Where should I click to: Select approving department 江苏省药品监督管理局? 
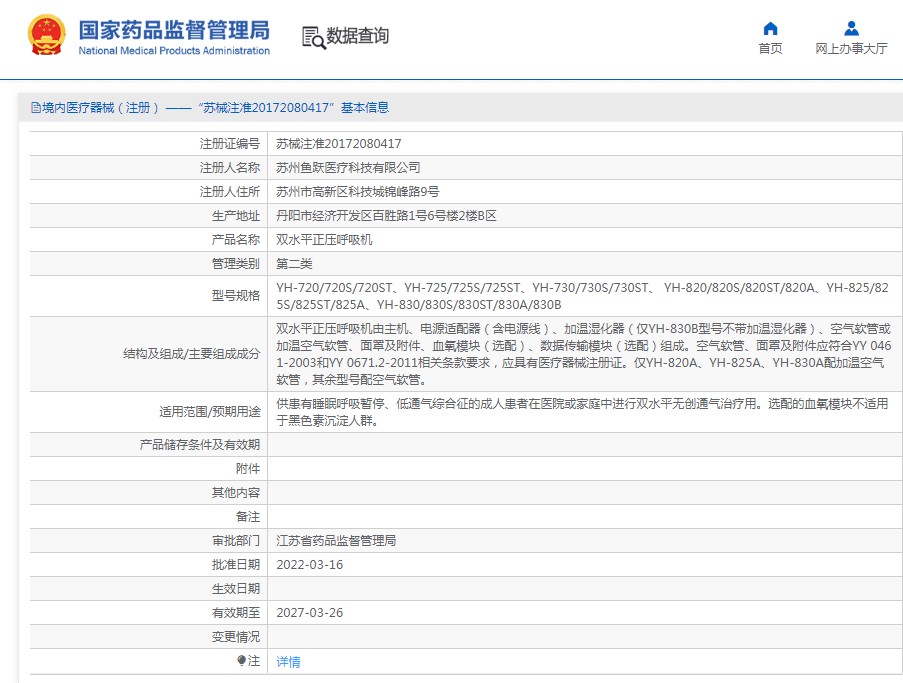click(x=336, y=541)
